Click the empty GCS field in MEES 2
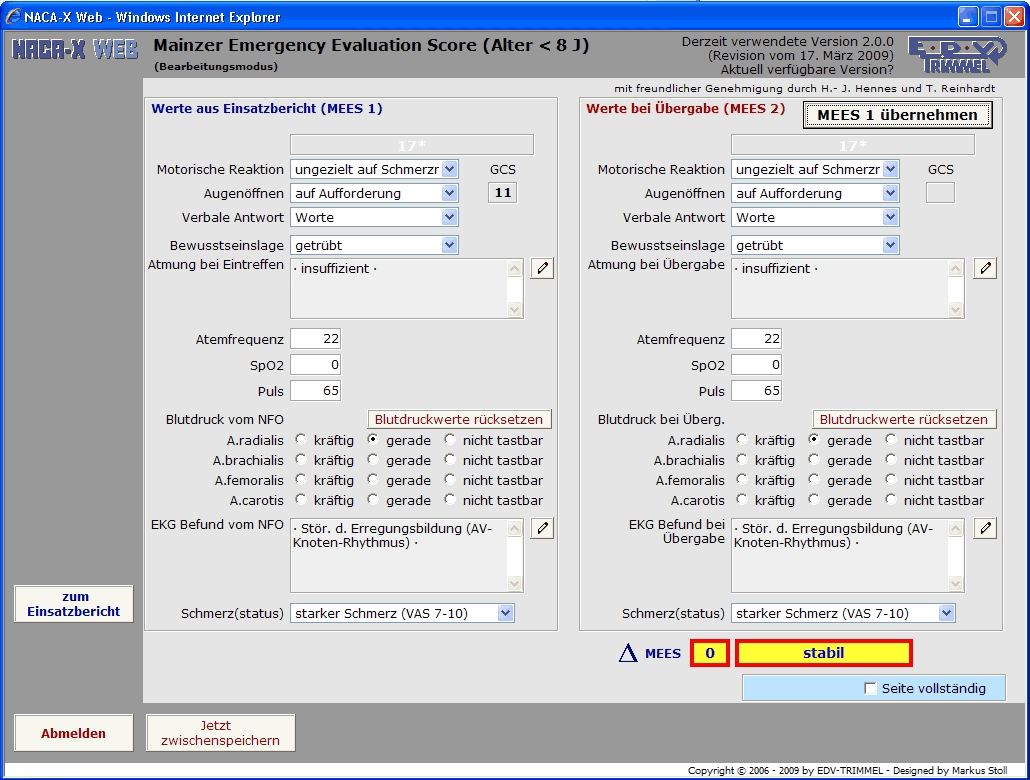 coord(940,193)
